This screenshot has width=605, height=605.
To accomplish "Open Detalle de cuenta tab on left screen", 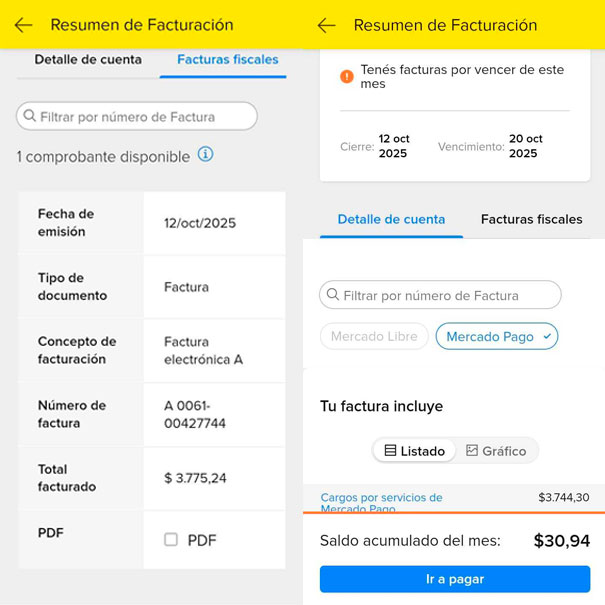I will tap(88, 60).
